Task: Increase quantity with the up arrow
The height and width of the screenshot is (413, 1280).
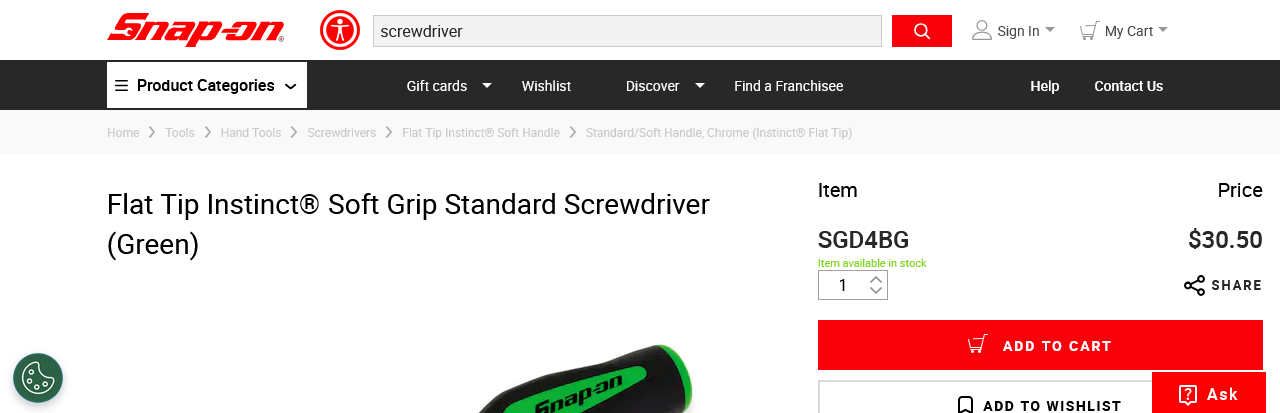Action: (x=876, y=280)
